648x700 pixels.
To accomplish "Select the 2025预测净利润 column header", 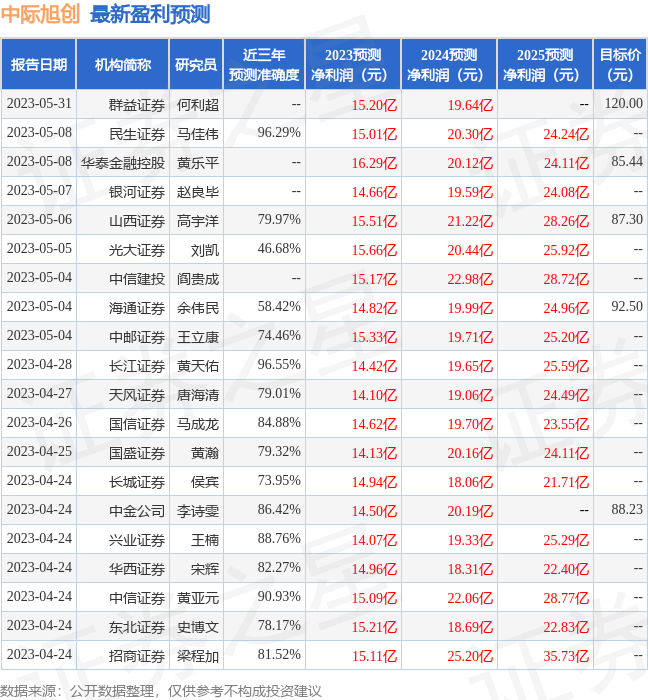I will (545, 65).
